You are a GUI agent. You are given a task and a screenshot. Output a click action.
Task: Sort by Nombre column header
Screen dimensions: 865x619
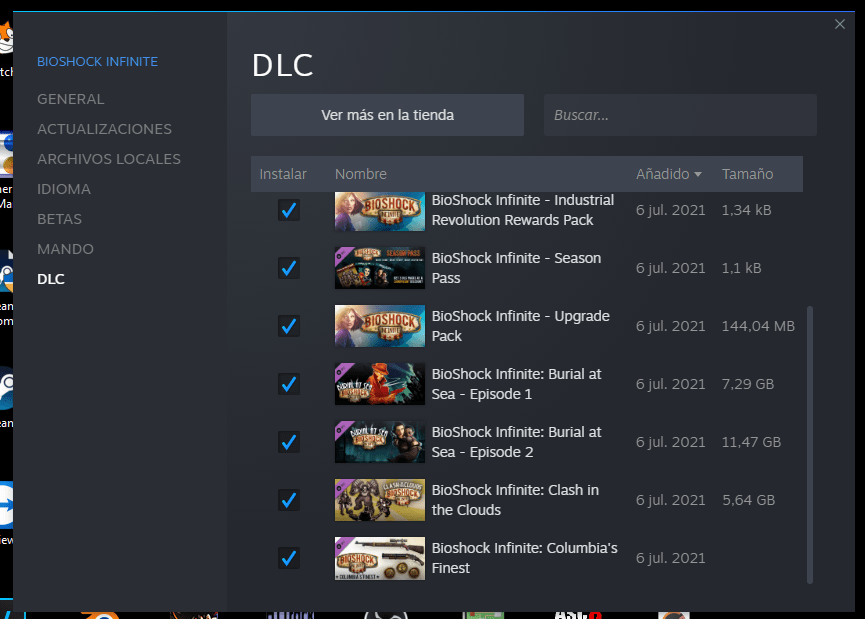coord(361,174)
